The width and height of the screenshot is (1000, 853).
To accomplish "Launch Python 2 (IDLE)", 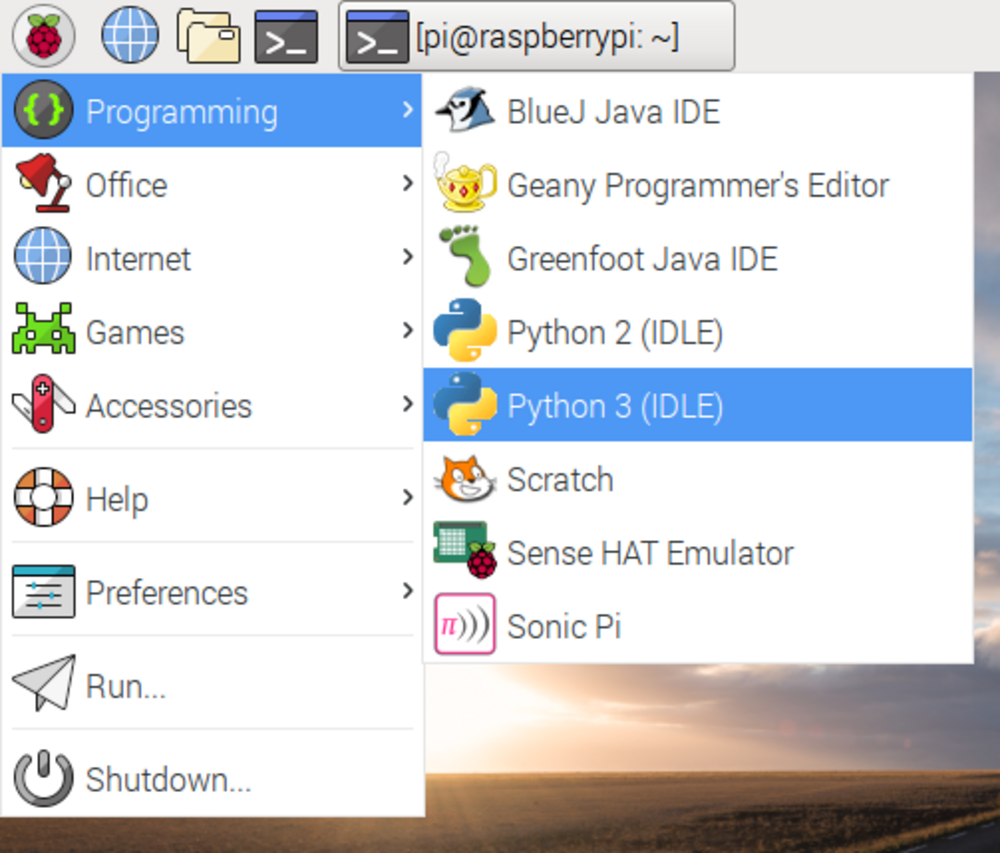I will pos(698,330).
